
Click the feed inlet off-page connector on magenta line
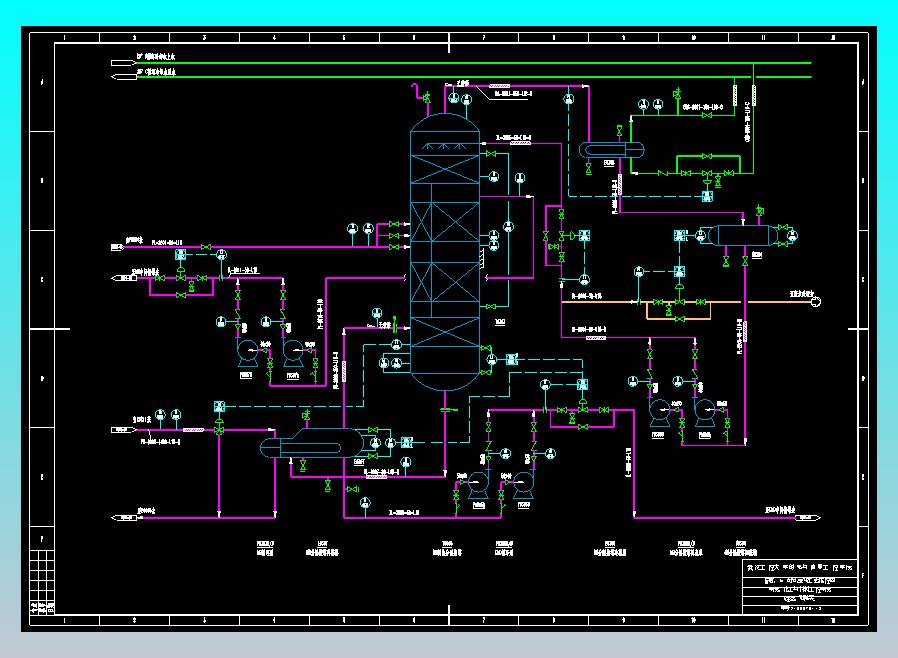tap(117, 247)
